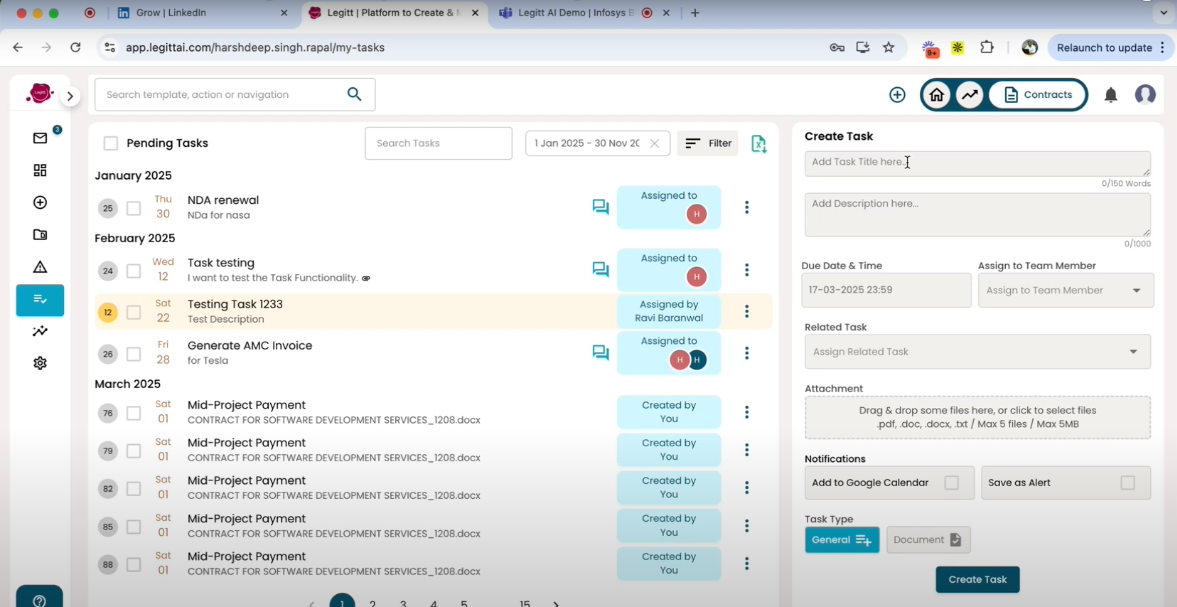The height and width of the screenshot is (607, 1177).
Task: Open the Assign to Team Member dropdown
Action: click(x=1066, y=290)
